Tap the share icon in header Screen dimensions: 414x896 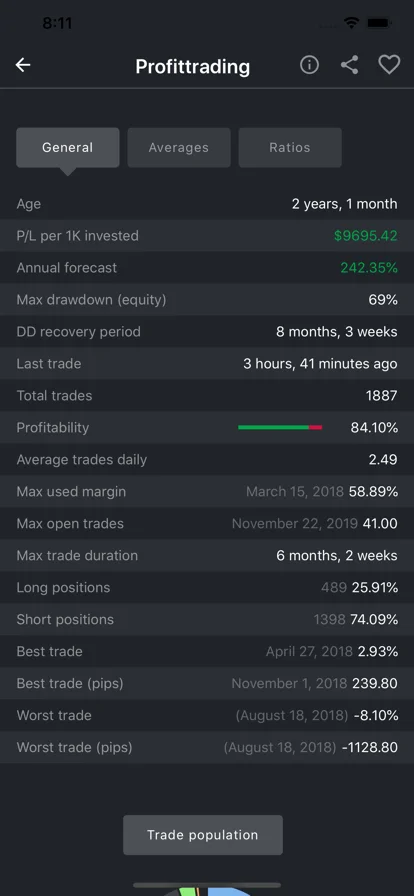coord(349,65)
